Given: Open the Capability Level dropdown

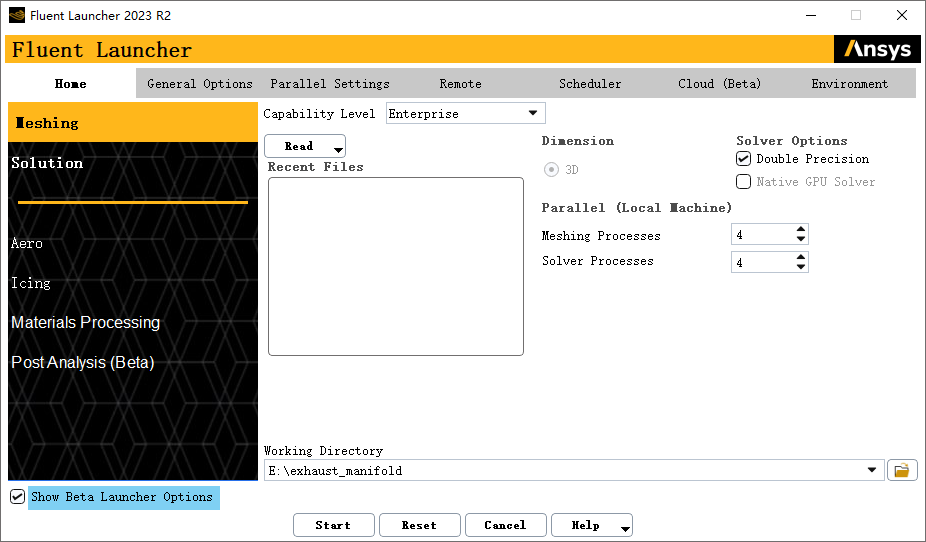Looking at the screenshot, I should pos(532,114).
